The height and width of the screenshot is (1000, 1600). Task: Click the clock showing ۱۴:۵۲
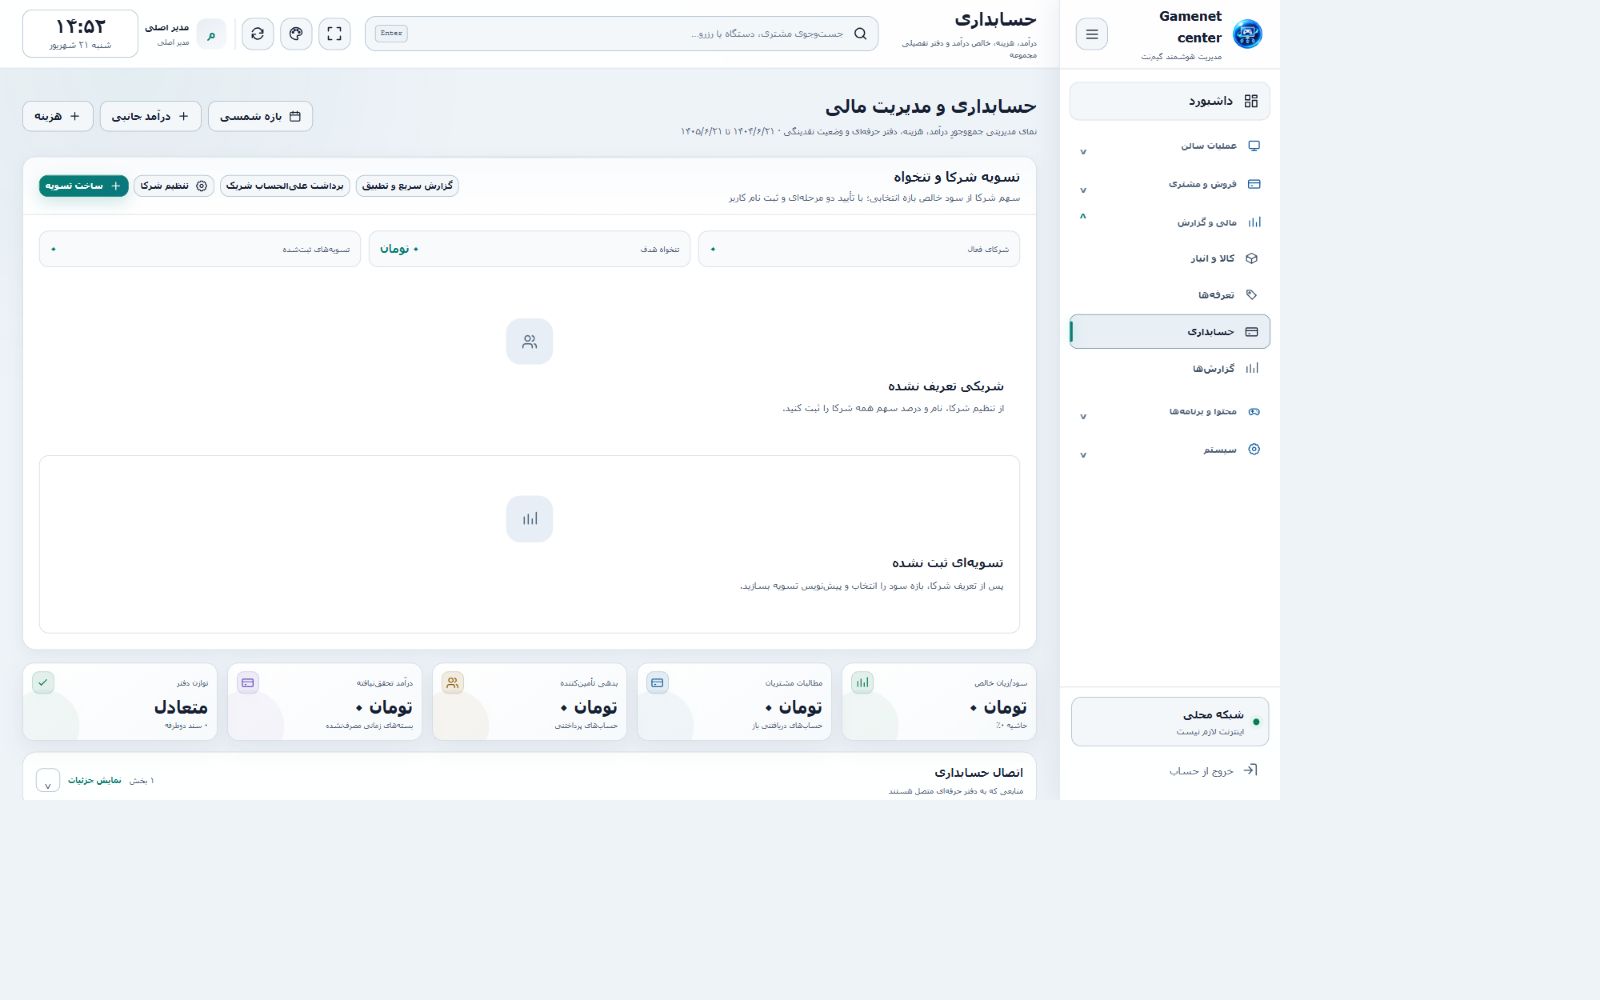click(80, 34)
